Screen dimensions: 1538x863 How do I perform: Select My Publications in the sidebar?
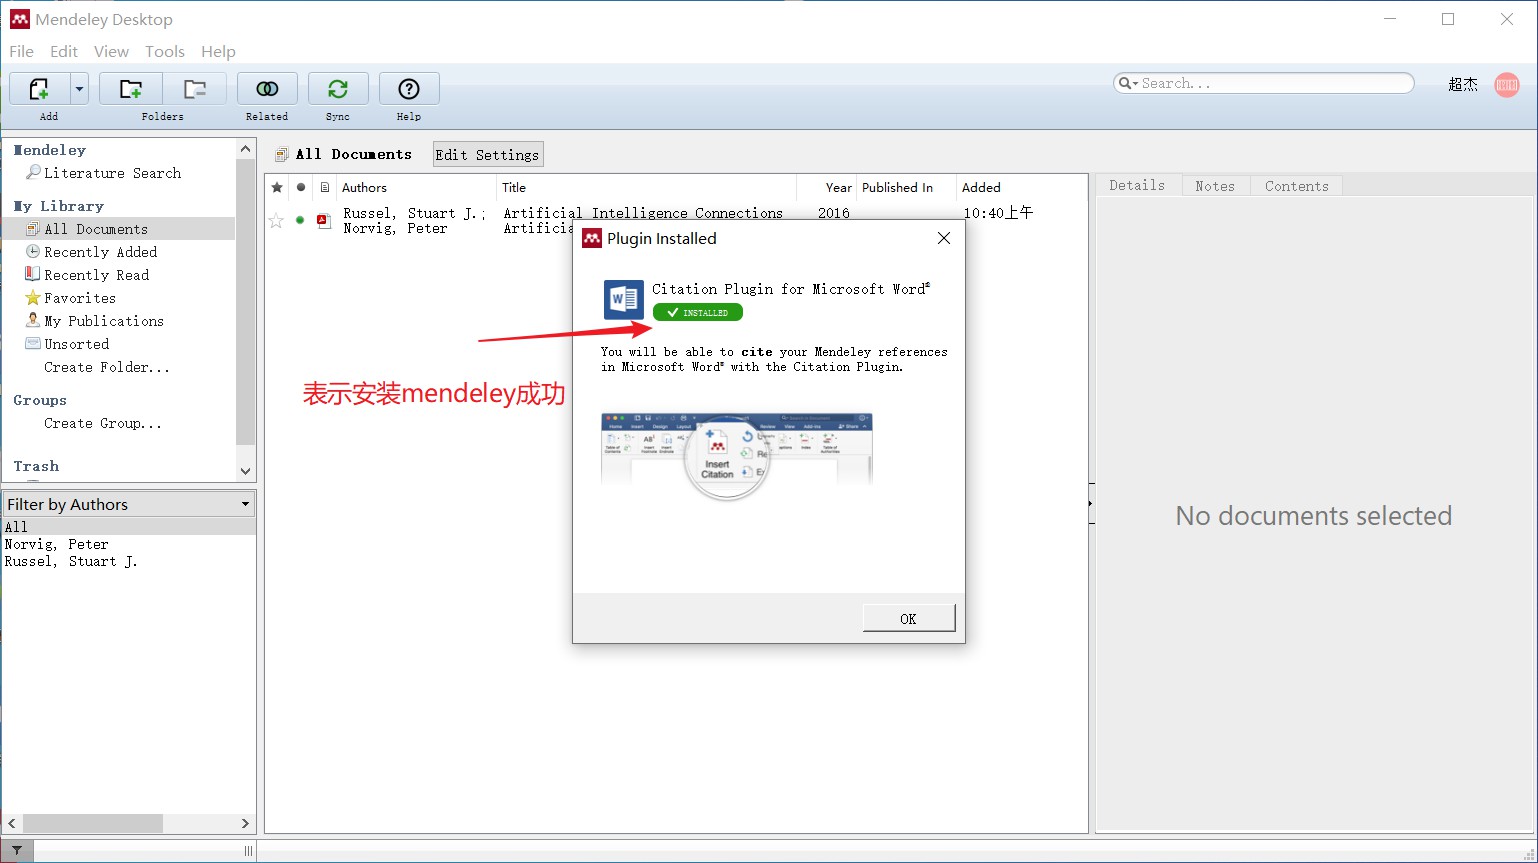pos(104,321)
